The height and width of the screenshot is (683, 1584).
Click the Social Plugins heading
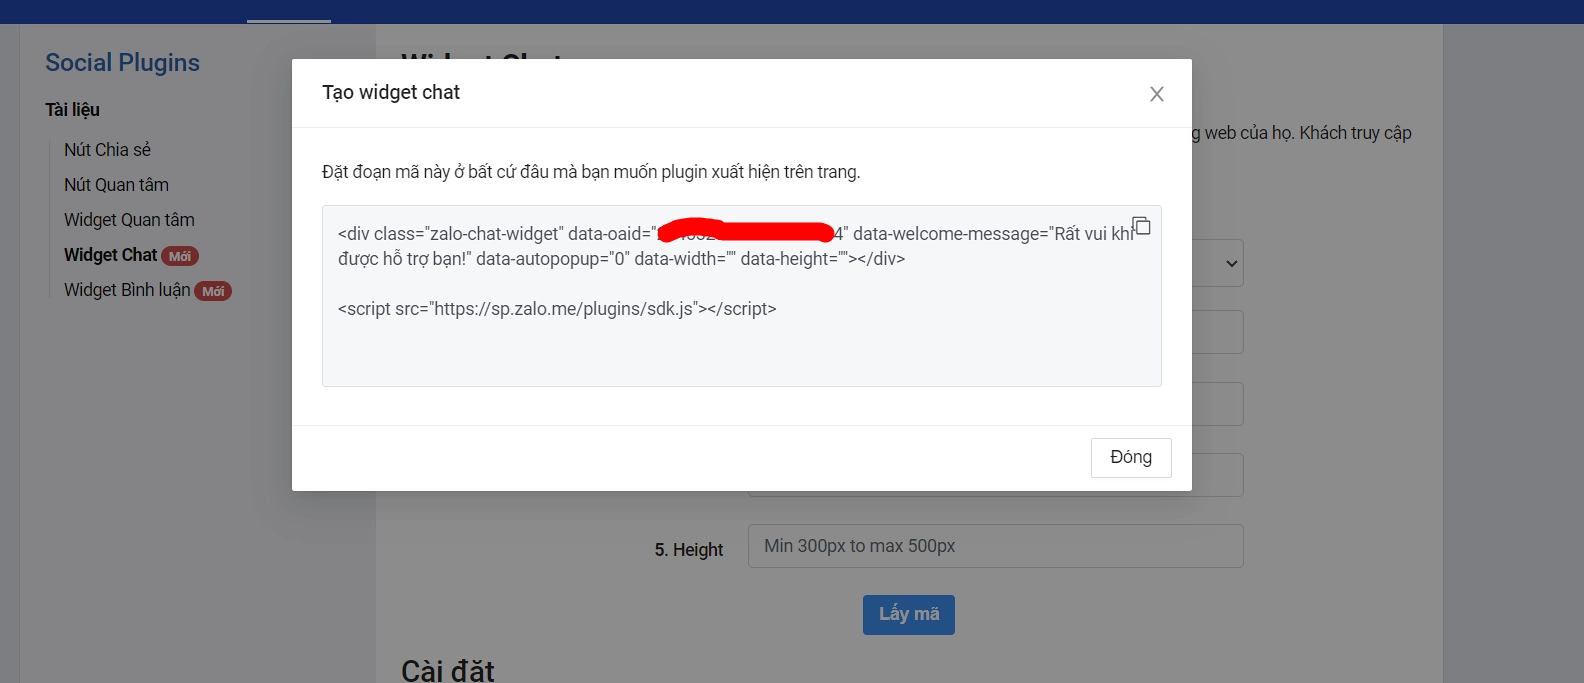click(x=122, y=62)
